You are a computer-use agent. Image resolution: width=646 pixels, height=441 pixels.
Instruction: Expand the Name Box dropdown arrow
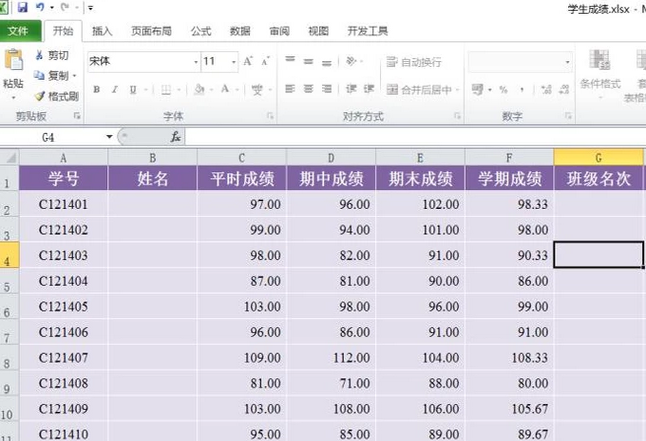click(x=109, y=136)
